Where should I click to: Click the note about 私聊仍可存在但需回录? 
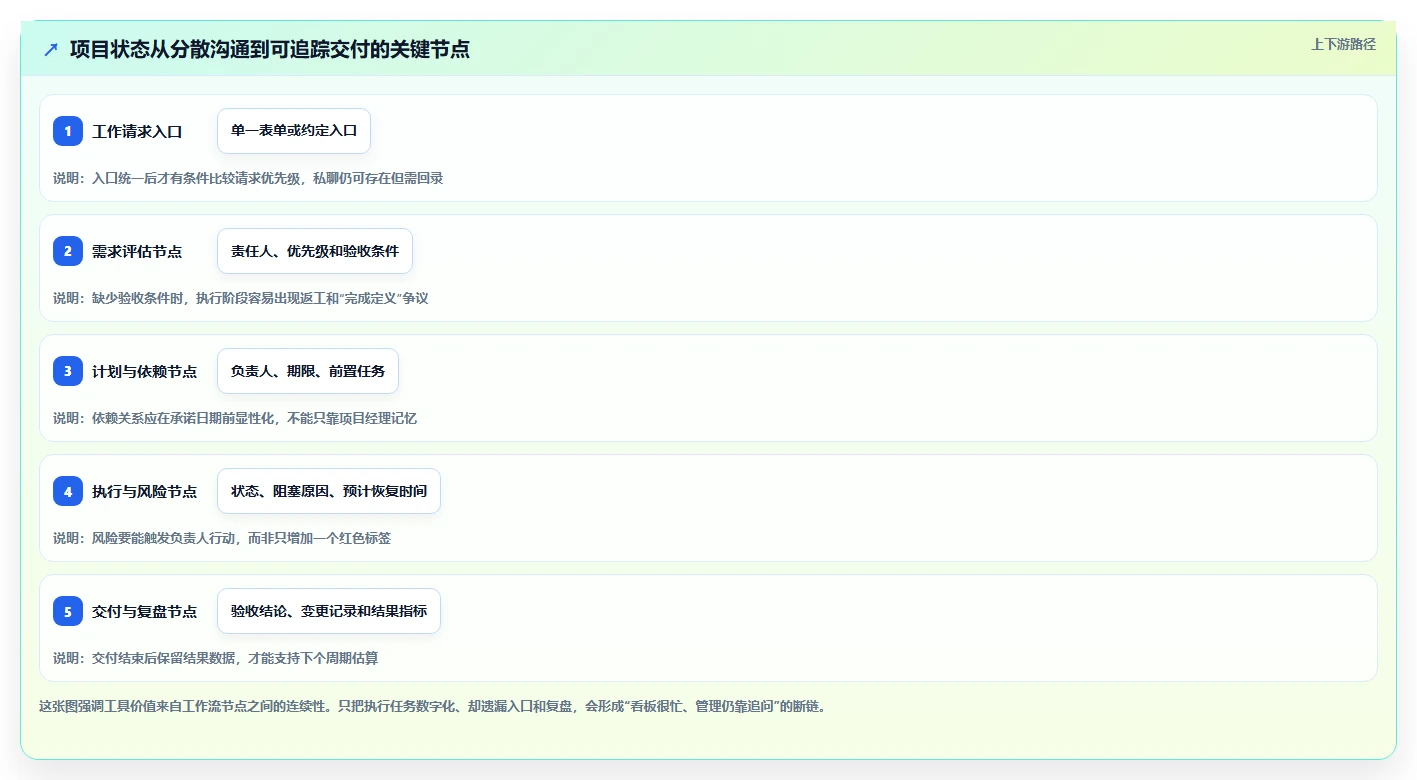[248, 178]
